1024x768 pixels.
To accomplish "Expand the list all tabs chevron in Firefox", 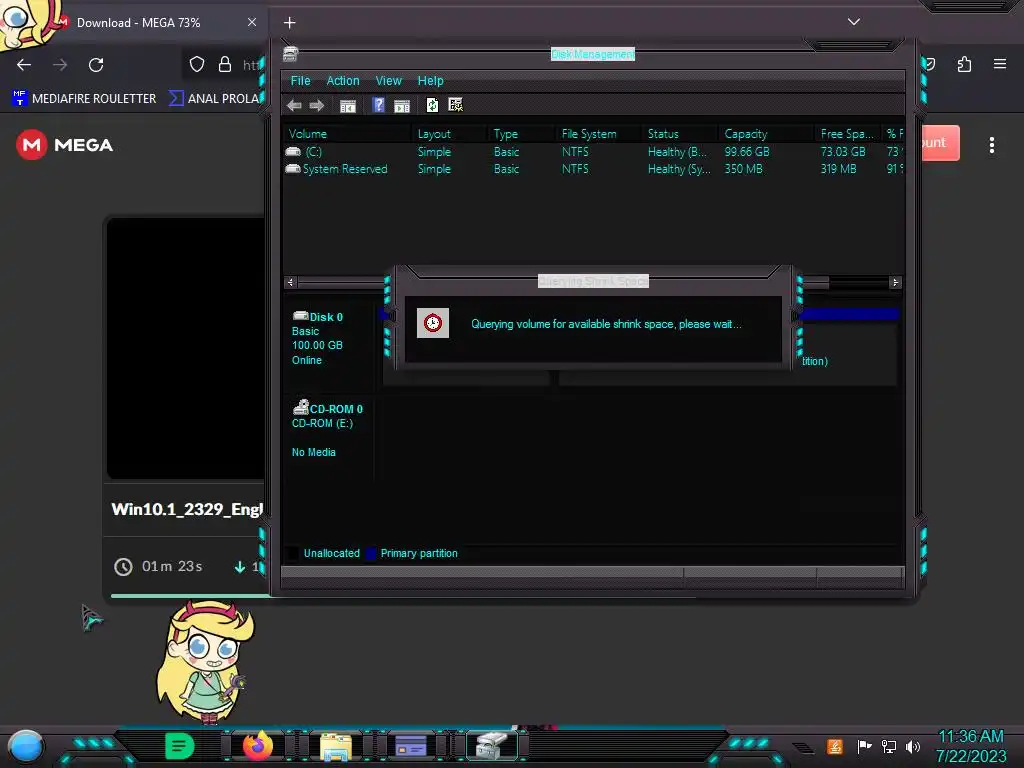I will (854, 22).
